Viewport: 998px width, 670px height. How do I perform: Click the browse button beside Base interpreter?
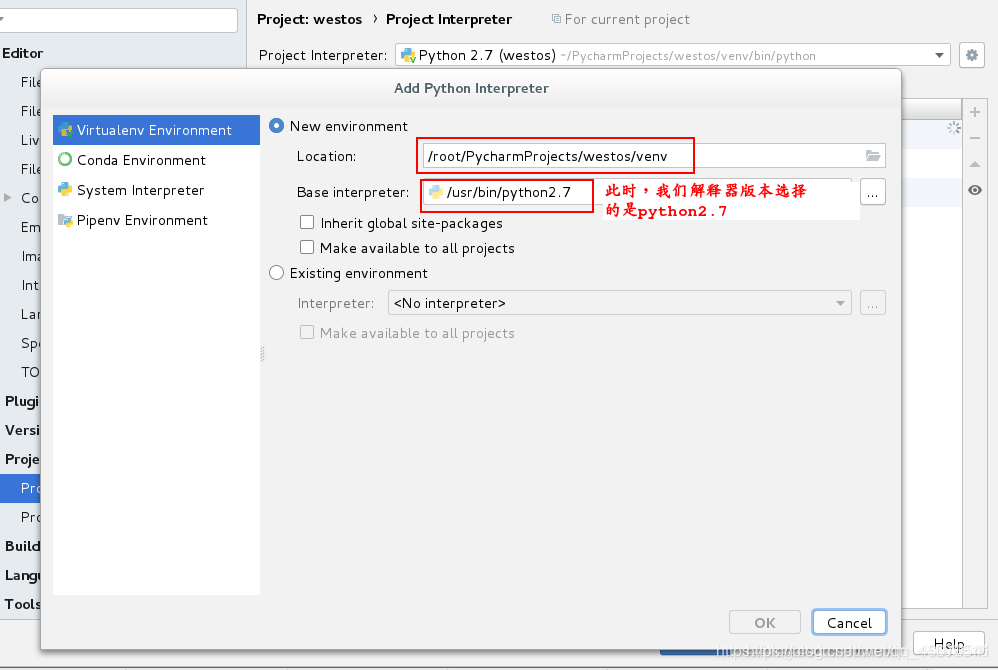(x=873, y=192)
